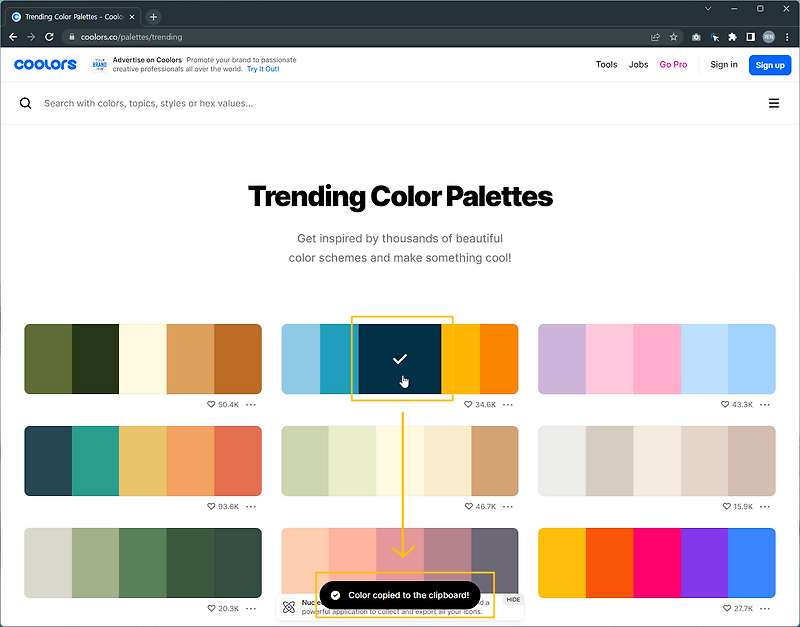The height and width of the screenshot is (627, 800).
Task: Open the share icon in the address bar
Action: pyautogui.click(x=654, y=36)
